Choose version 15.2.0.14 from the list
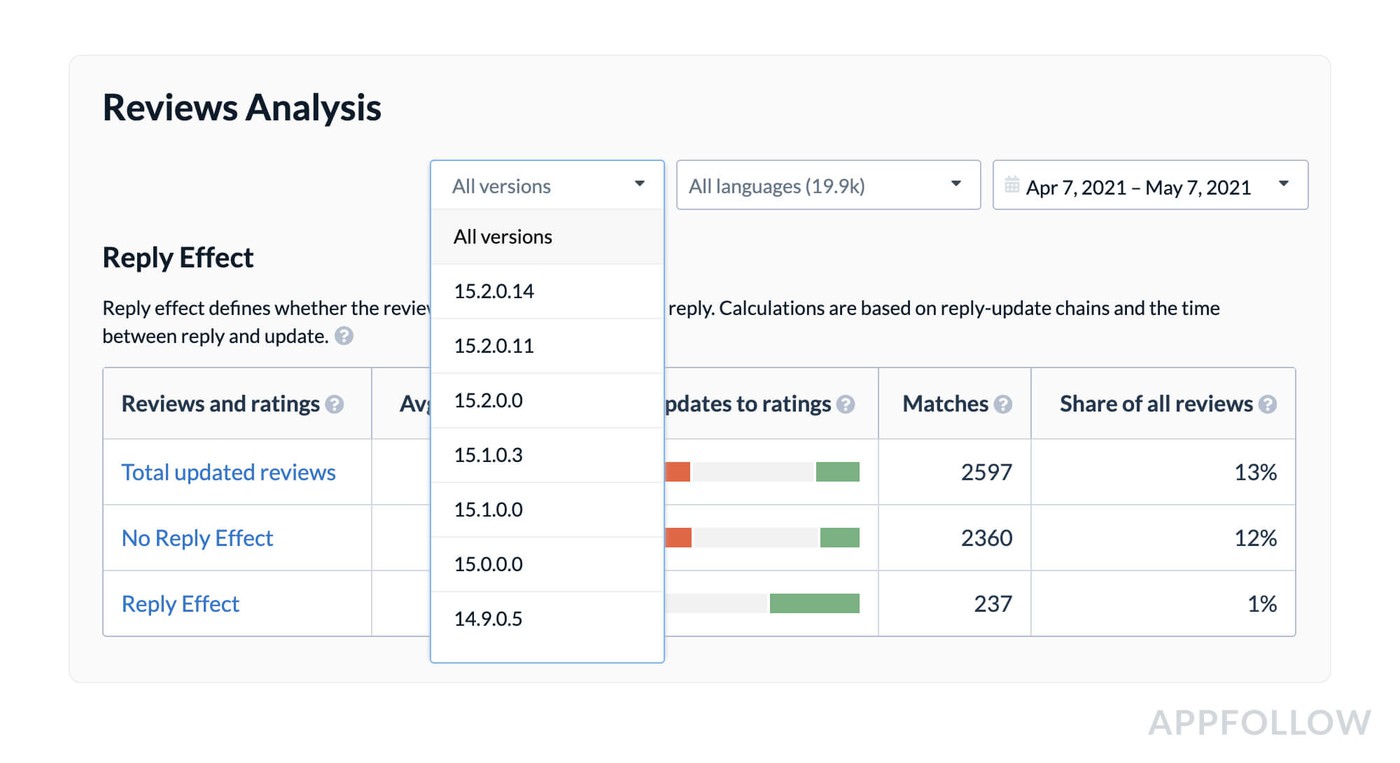 click(x=494, y=291)
